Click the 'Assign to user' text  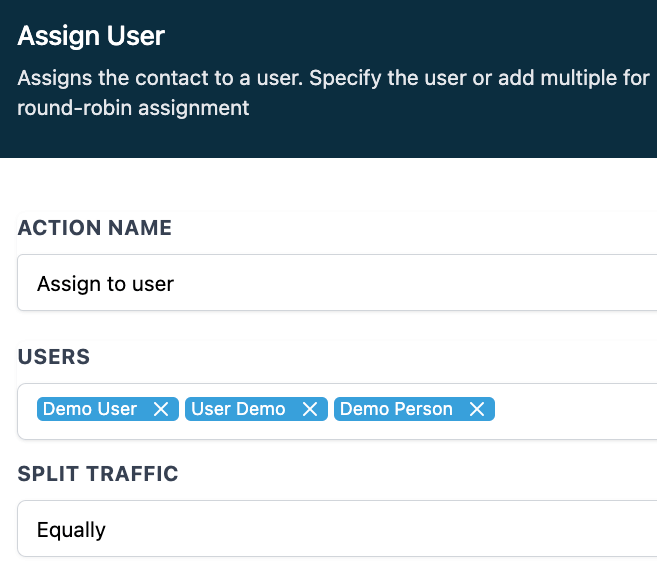tap(105, 284)
